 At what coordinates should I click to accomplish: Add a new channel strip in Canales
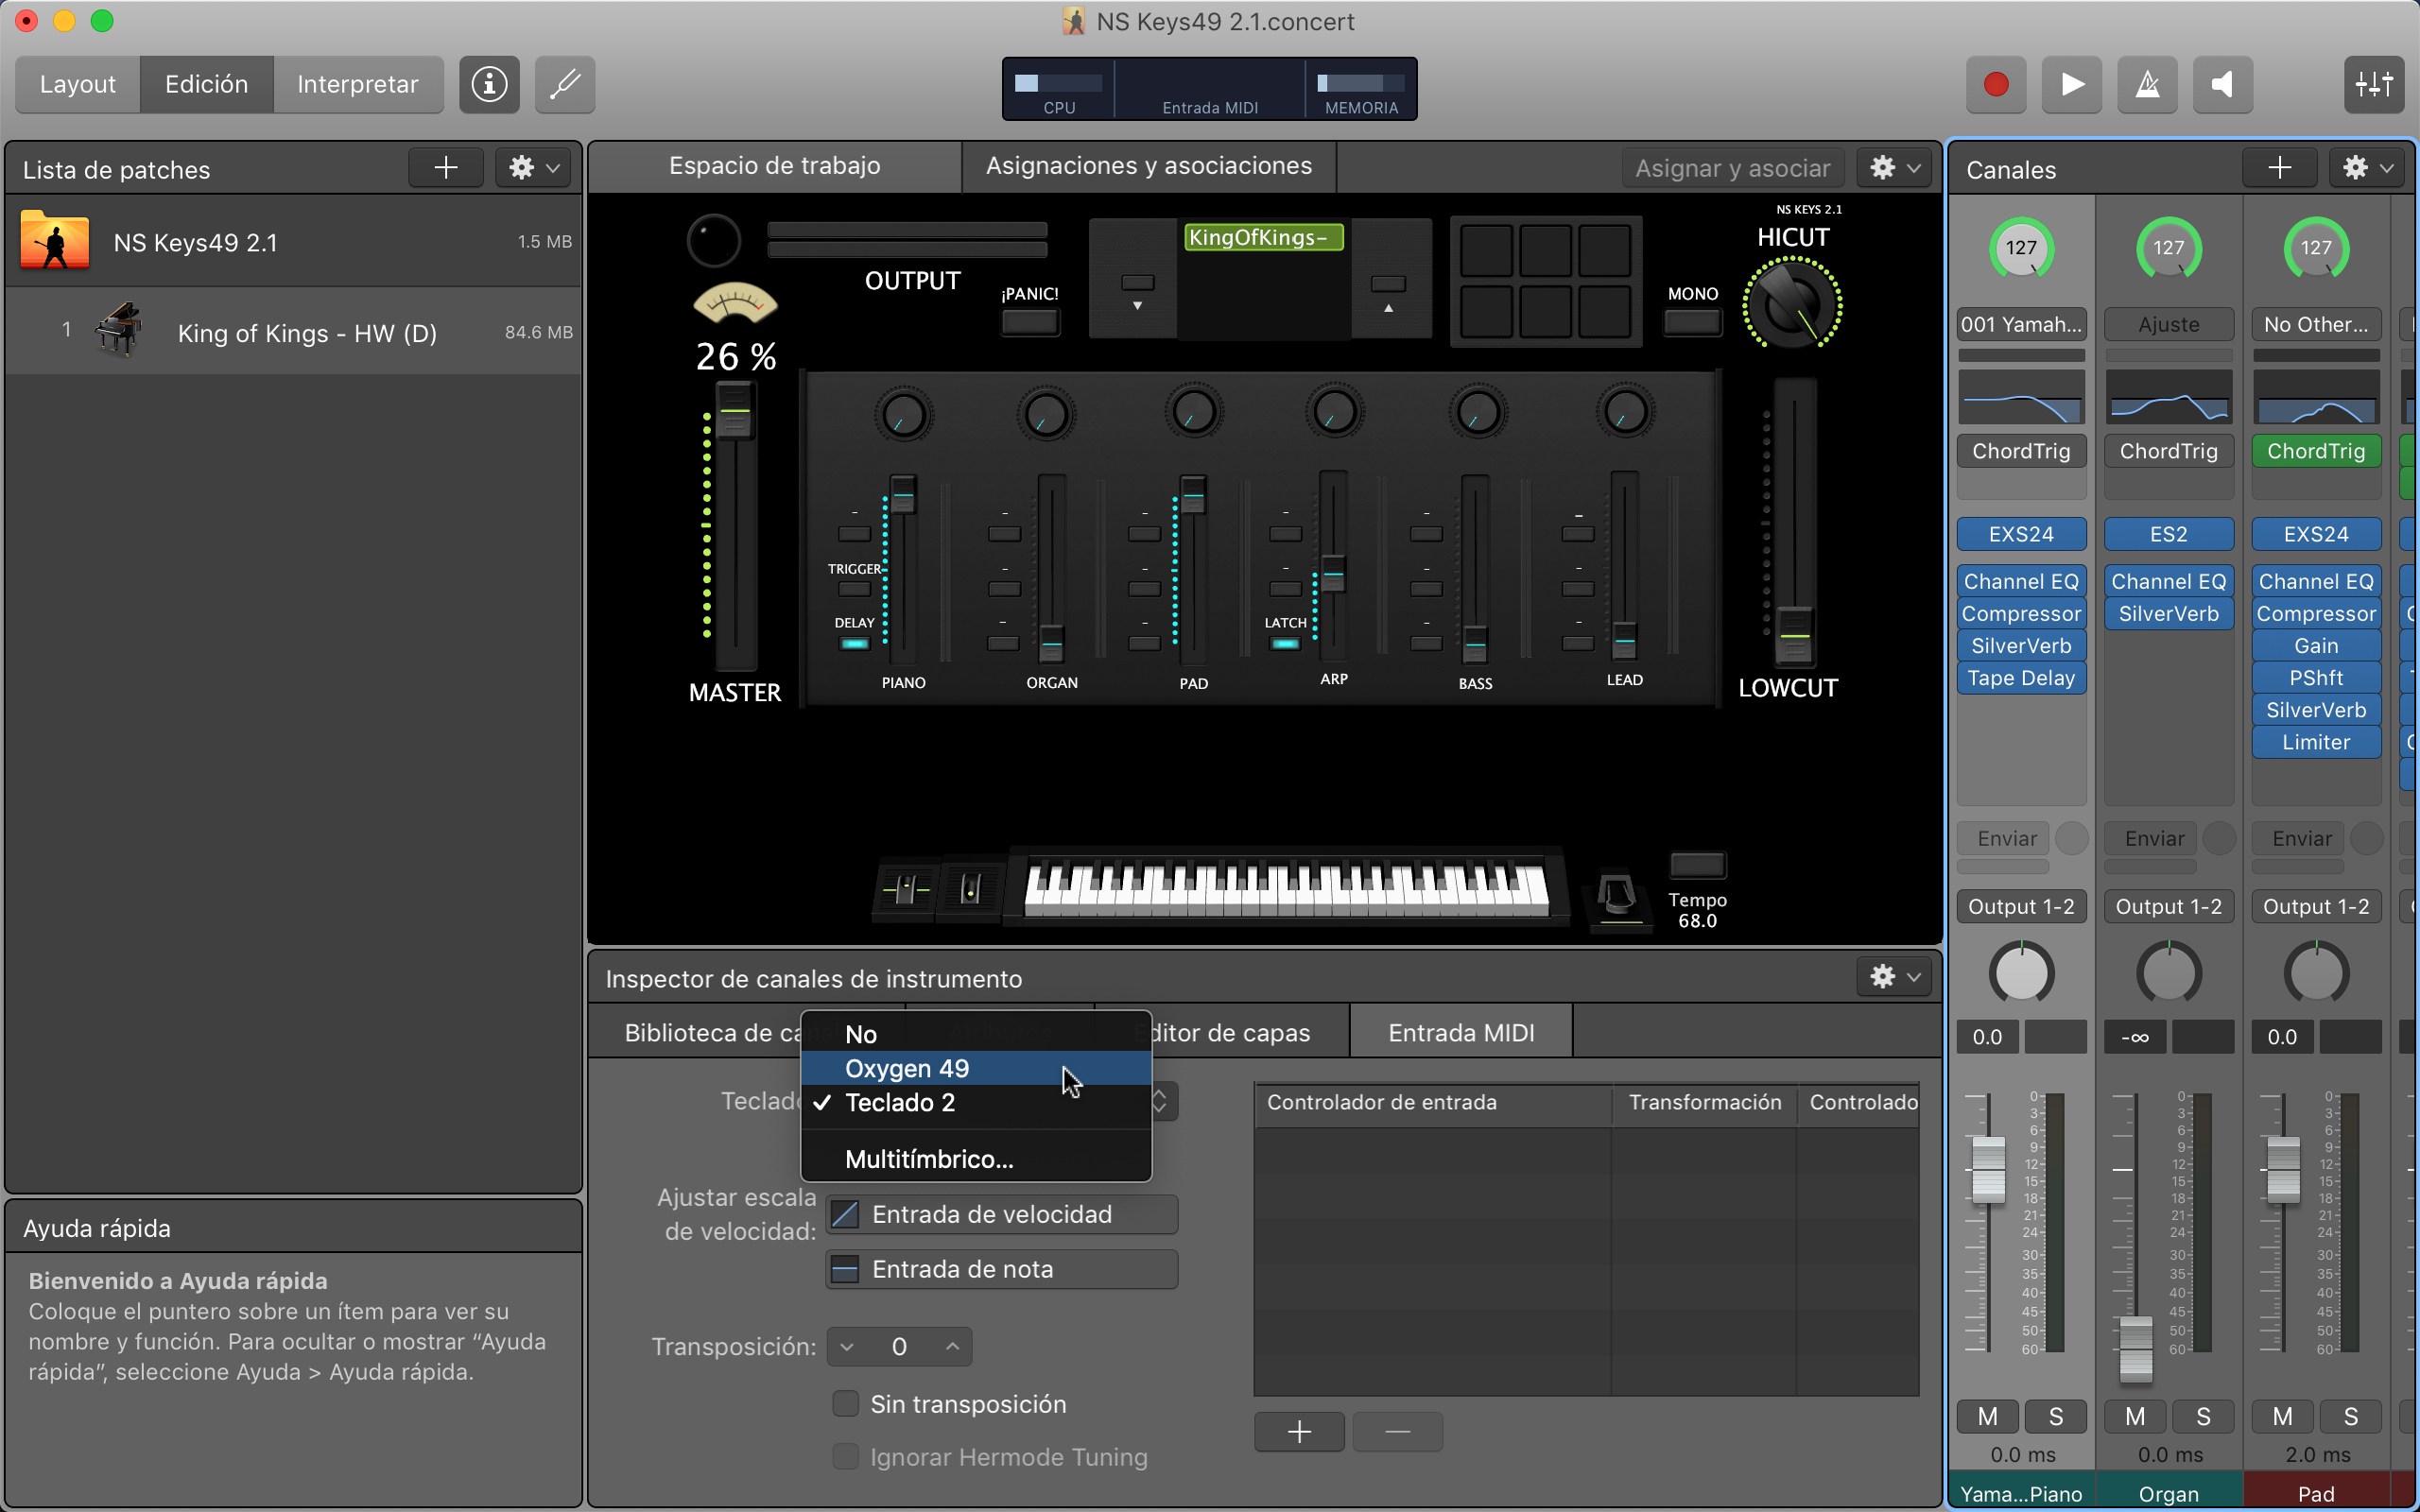(x=2279, y=168)
